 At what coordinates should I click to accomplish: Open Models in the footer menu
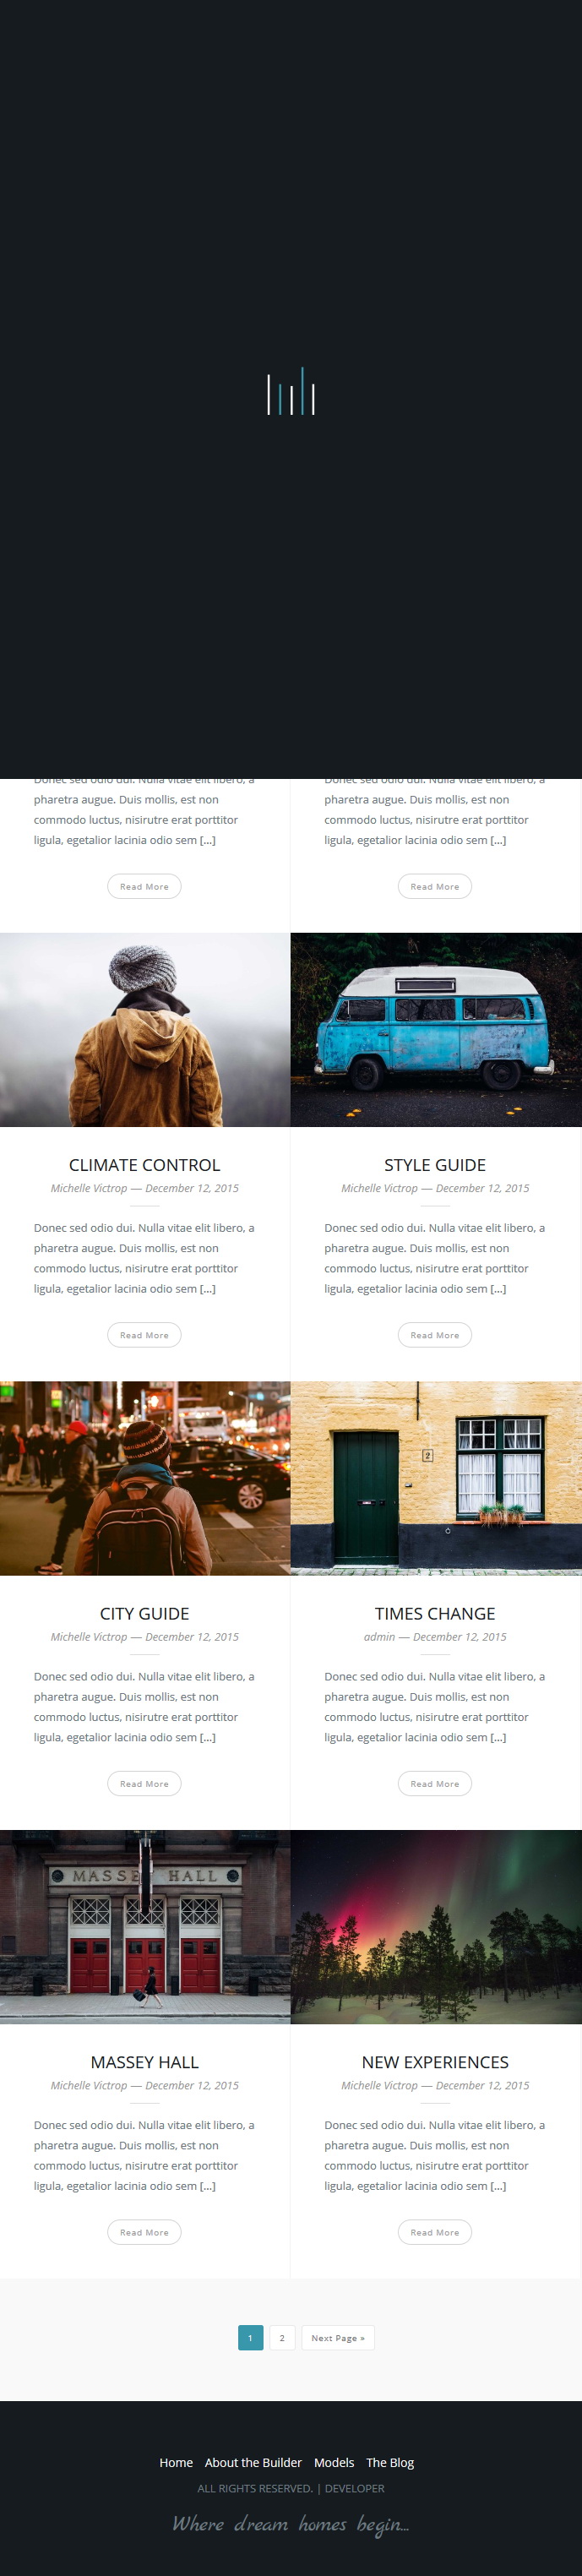[334, 2462]
